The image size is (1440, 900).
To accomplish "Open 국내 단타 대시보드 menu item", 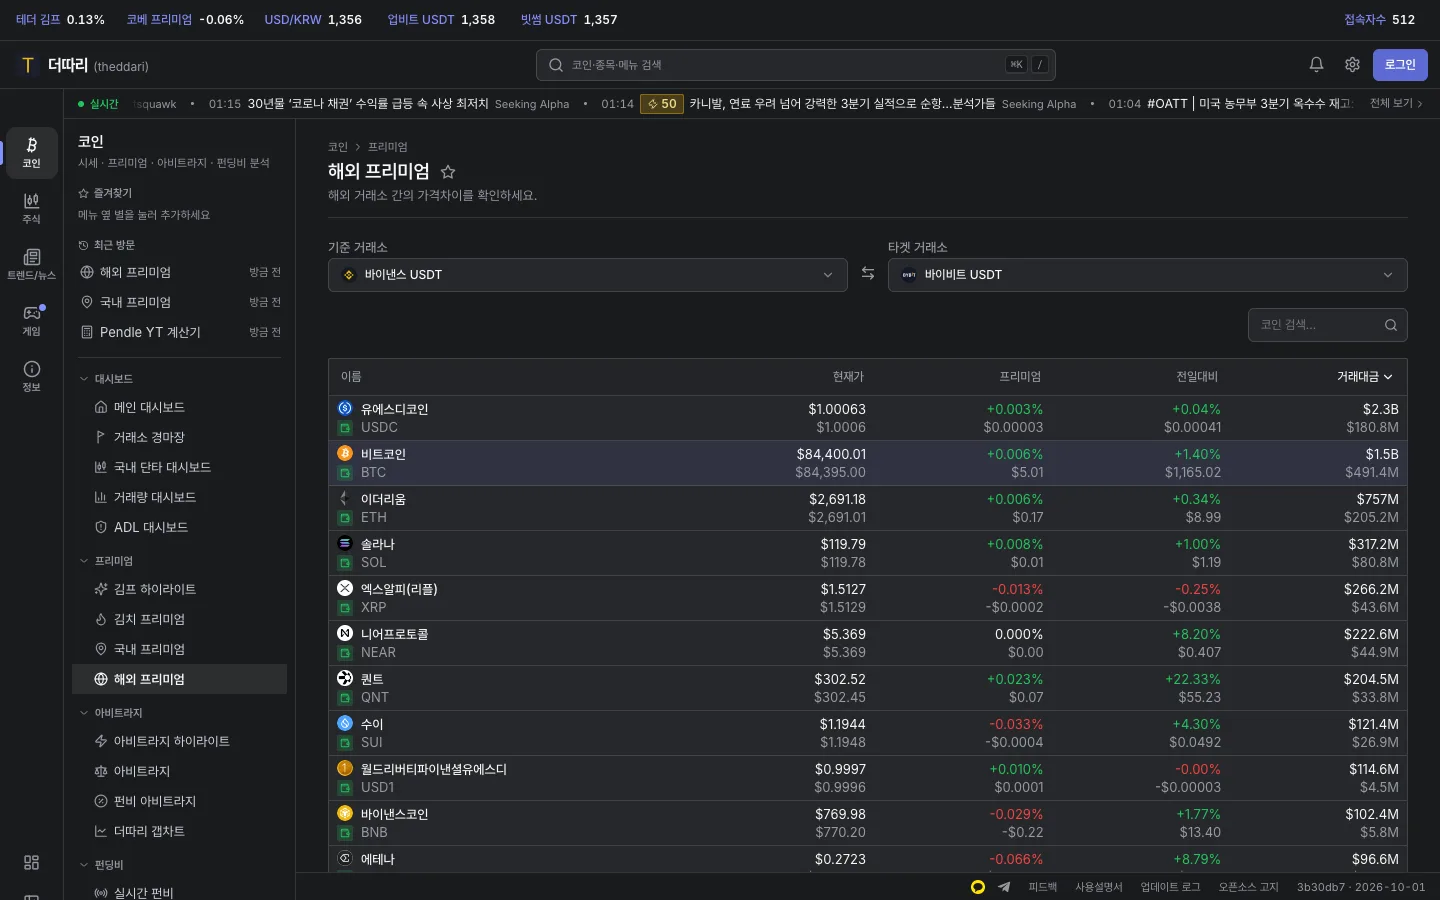I will point(180,467).
